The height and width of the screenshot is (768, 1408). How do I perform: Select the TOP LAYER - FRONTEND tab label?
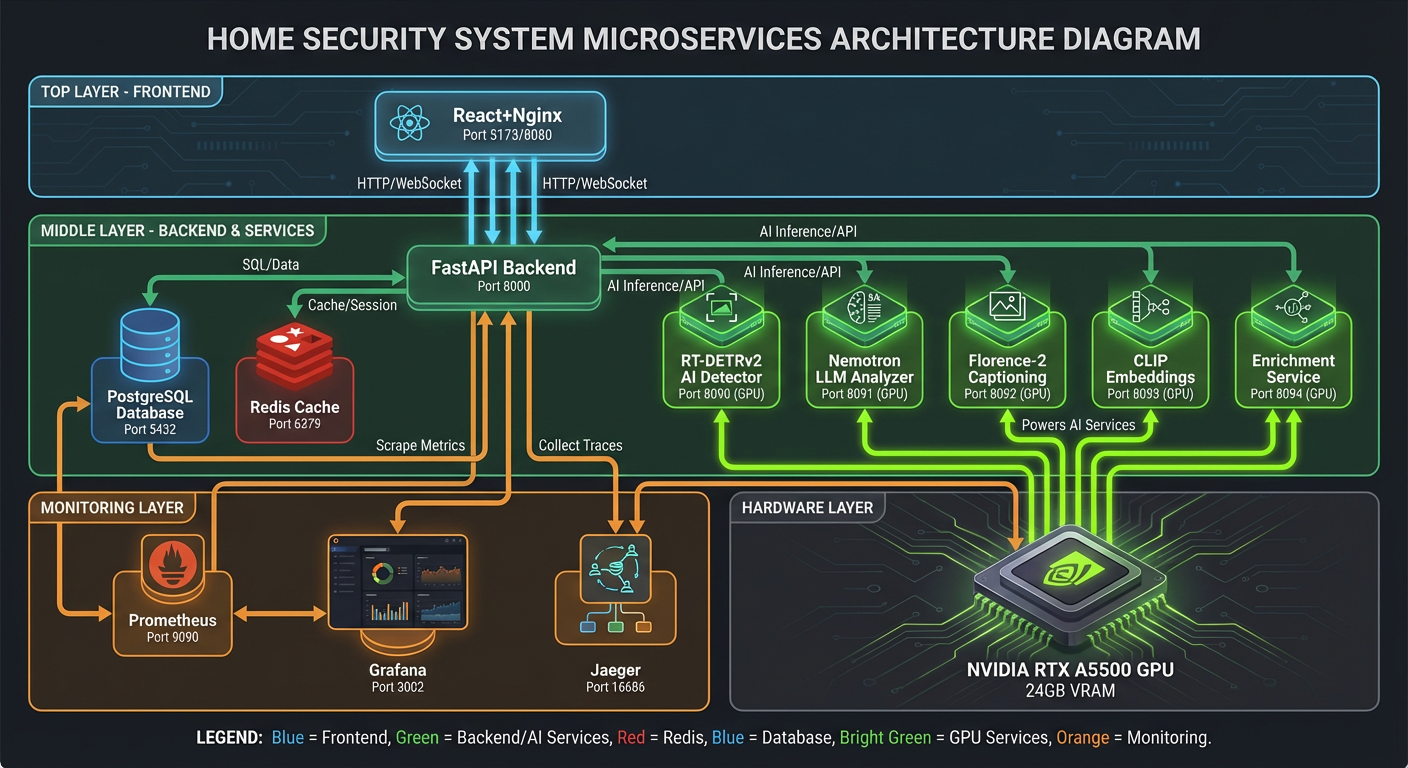click(x=126, y=91)
